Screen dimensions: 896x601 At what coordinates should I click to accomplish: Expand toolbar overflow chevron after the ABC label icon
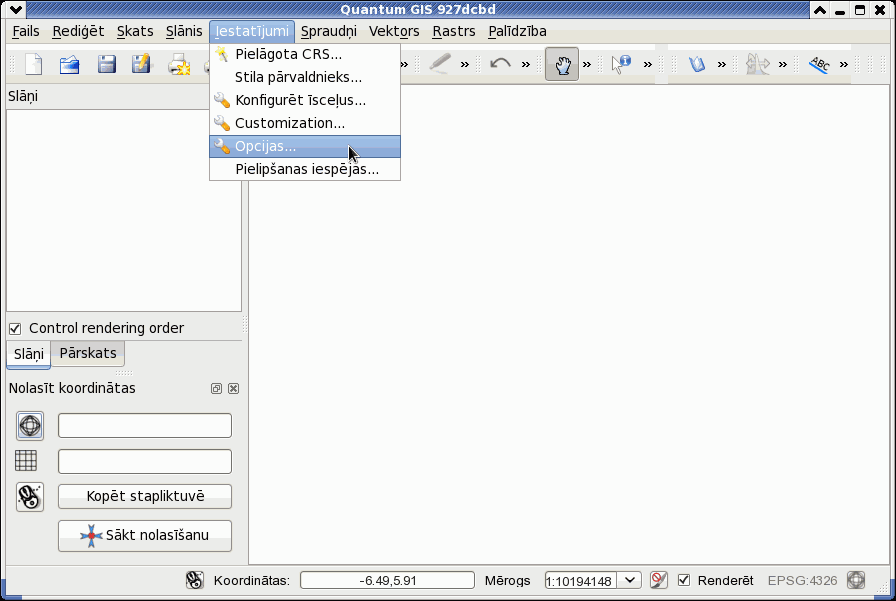tap(844, 65)
